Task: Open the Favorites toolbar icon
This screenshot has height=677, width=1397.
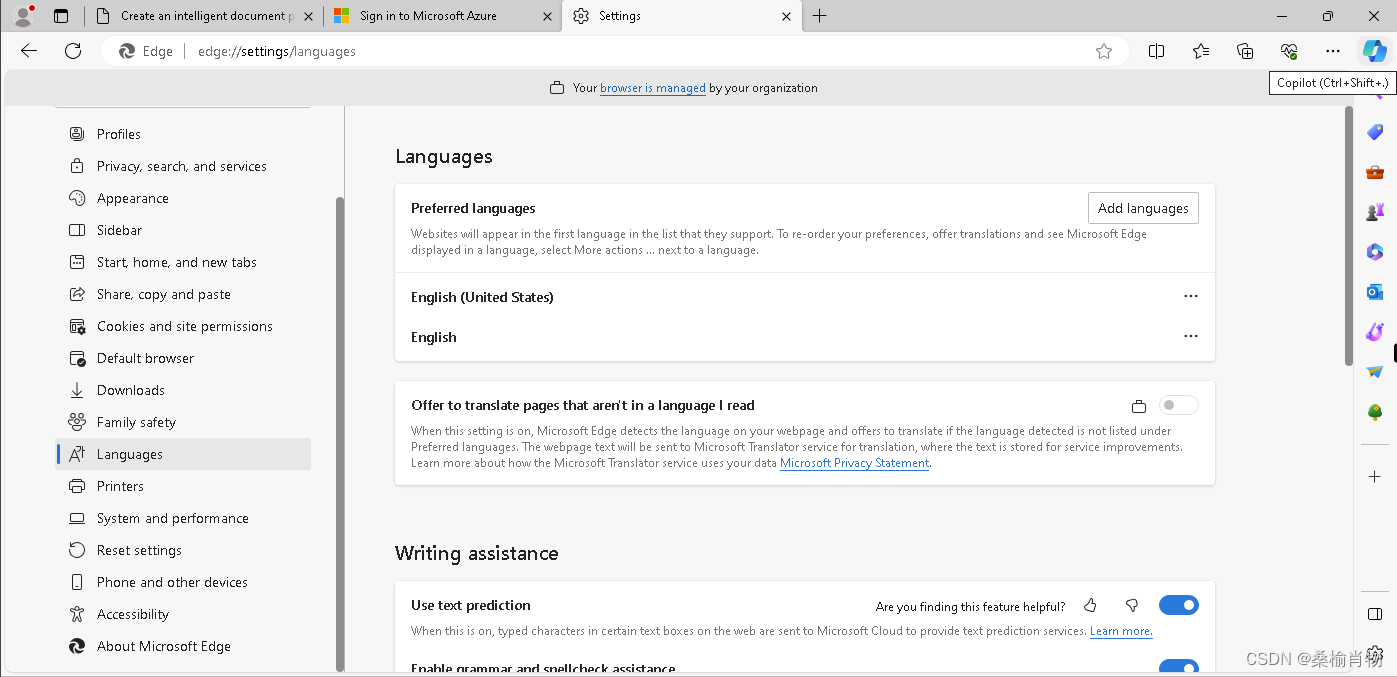Action: (1201, 51)
